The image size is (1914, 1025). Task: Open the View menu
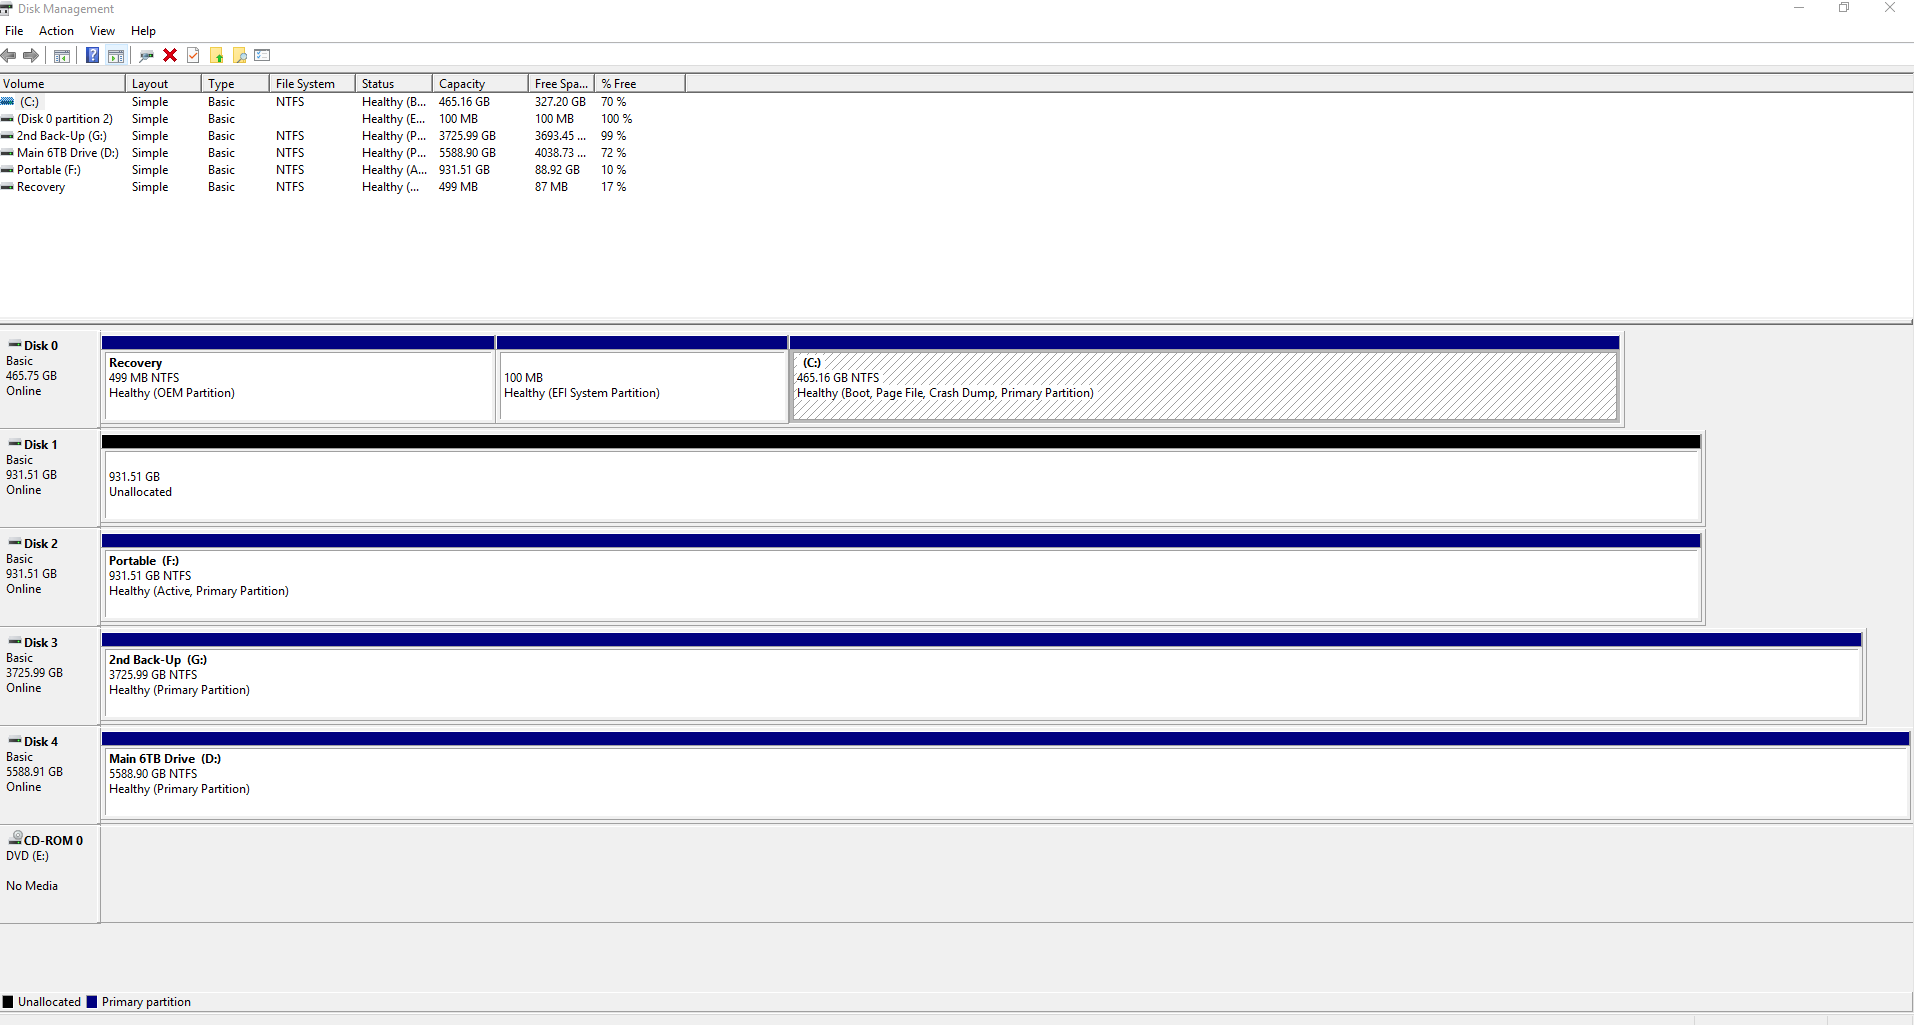coord(102,31)
